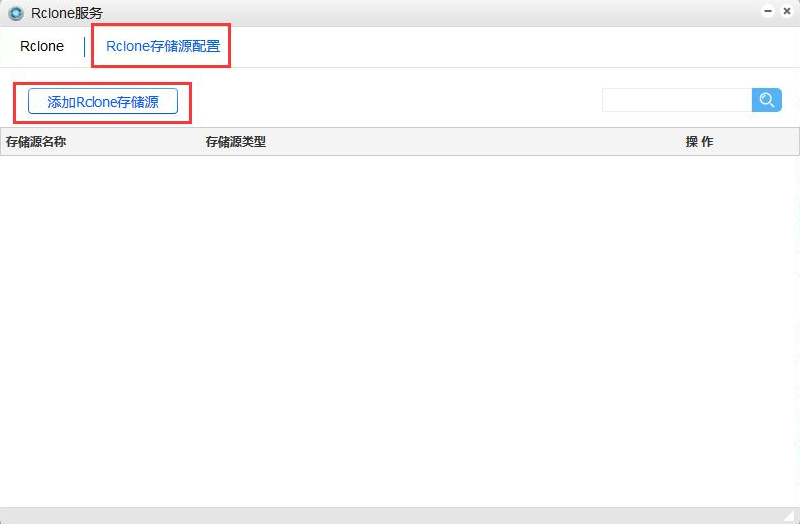Click the 存储源类型 column header
This screenshot has height=525, width=800.
pyautogui.click(x=236, y=142)
